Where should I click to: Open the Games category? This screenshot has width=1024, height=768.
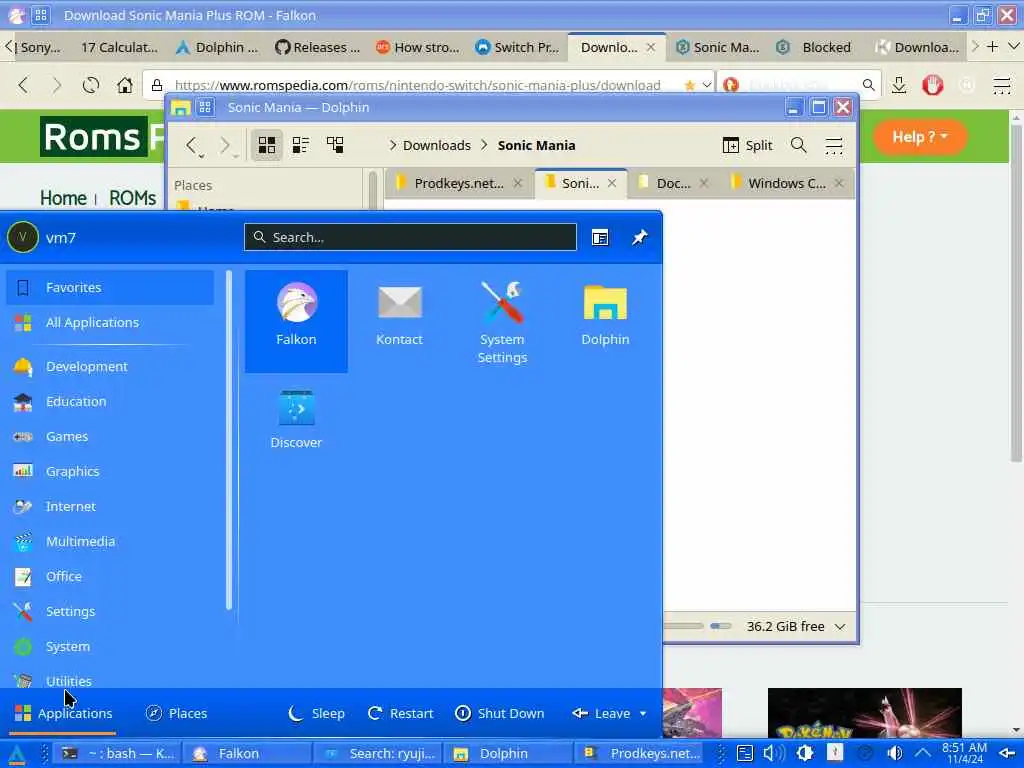pyautogui.click(x=110, y=437)
